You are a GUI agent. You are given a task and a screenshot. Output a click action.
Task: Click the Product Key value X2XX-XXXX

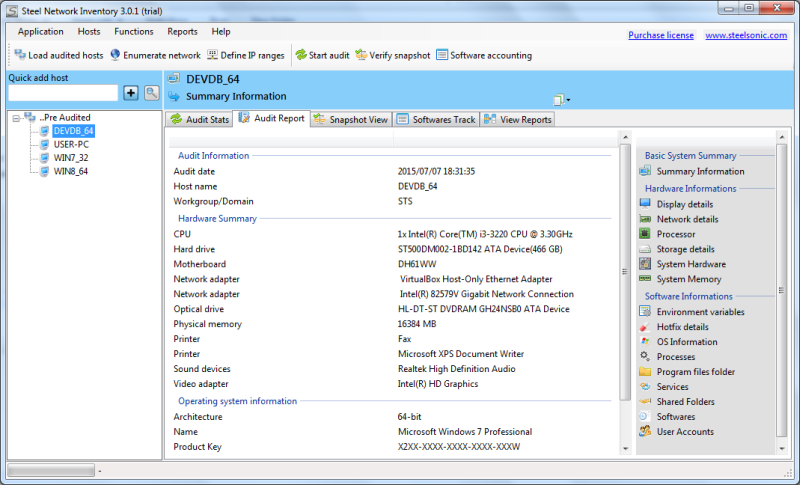tap(459, 447)
